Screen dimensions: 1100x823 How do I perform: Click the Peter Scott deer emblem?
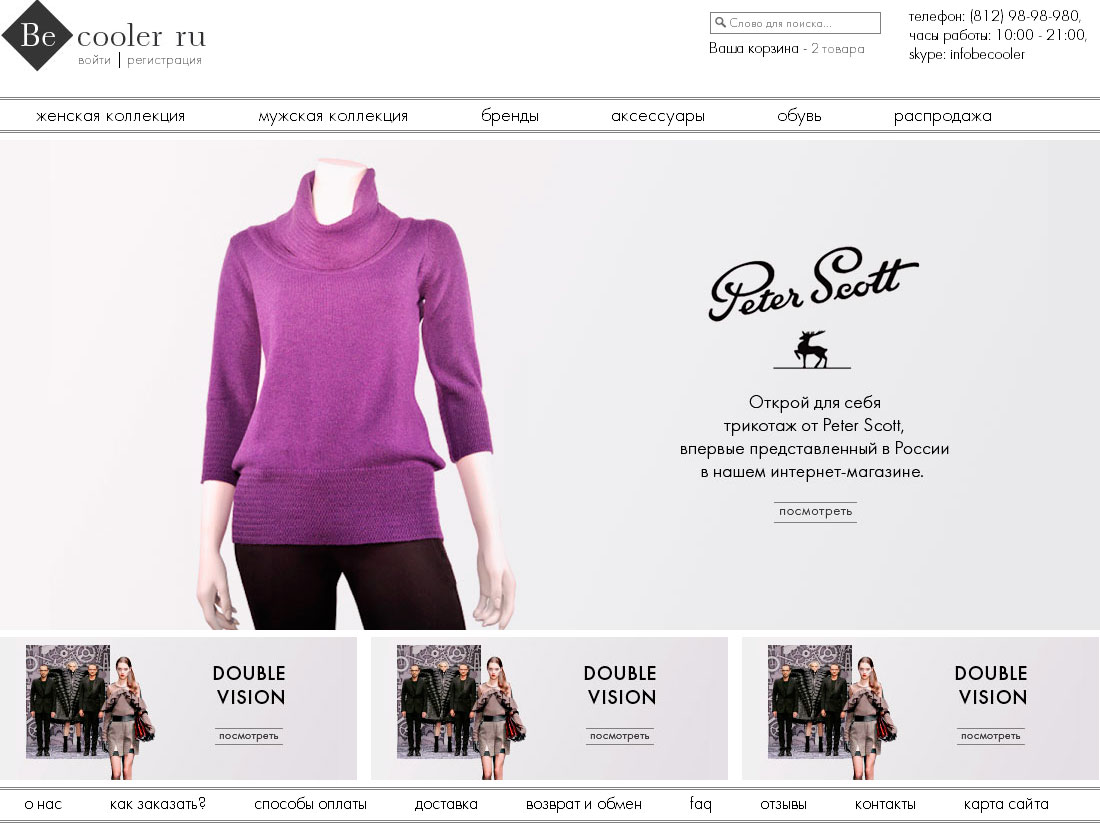click(x=812, y=349)
